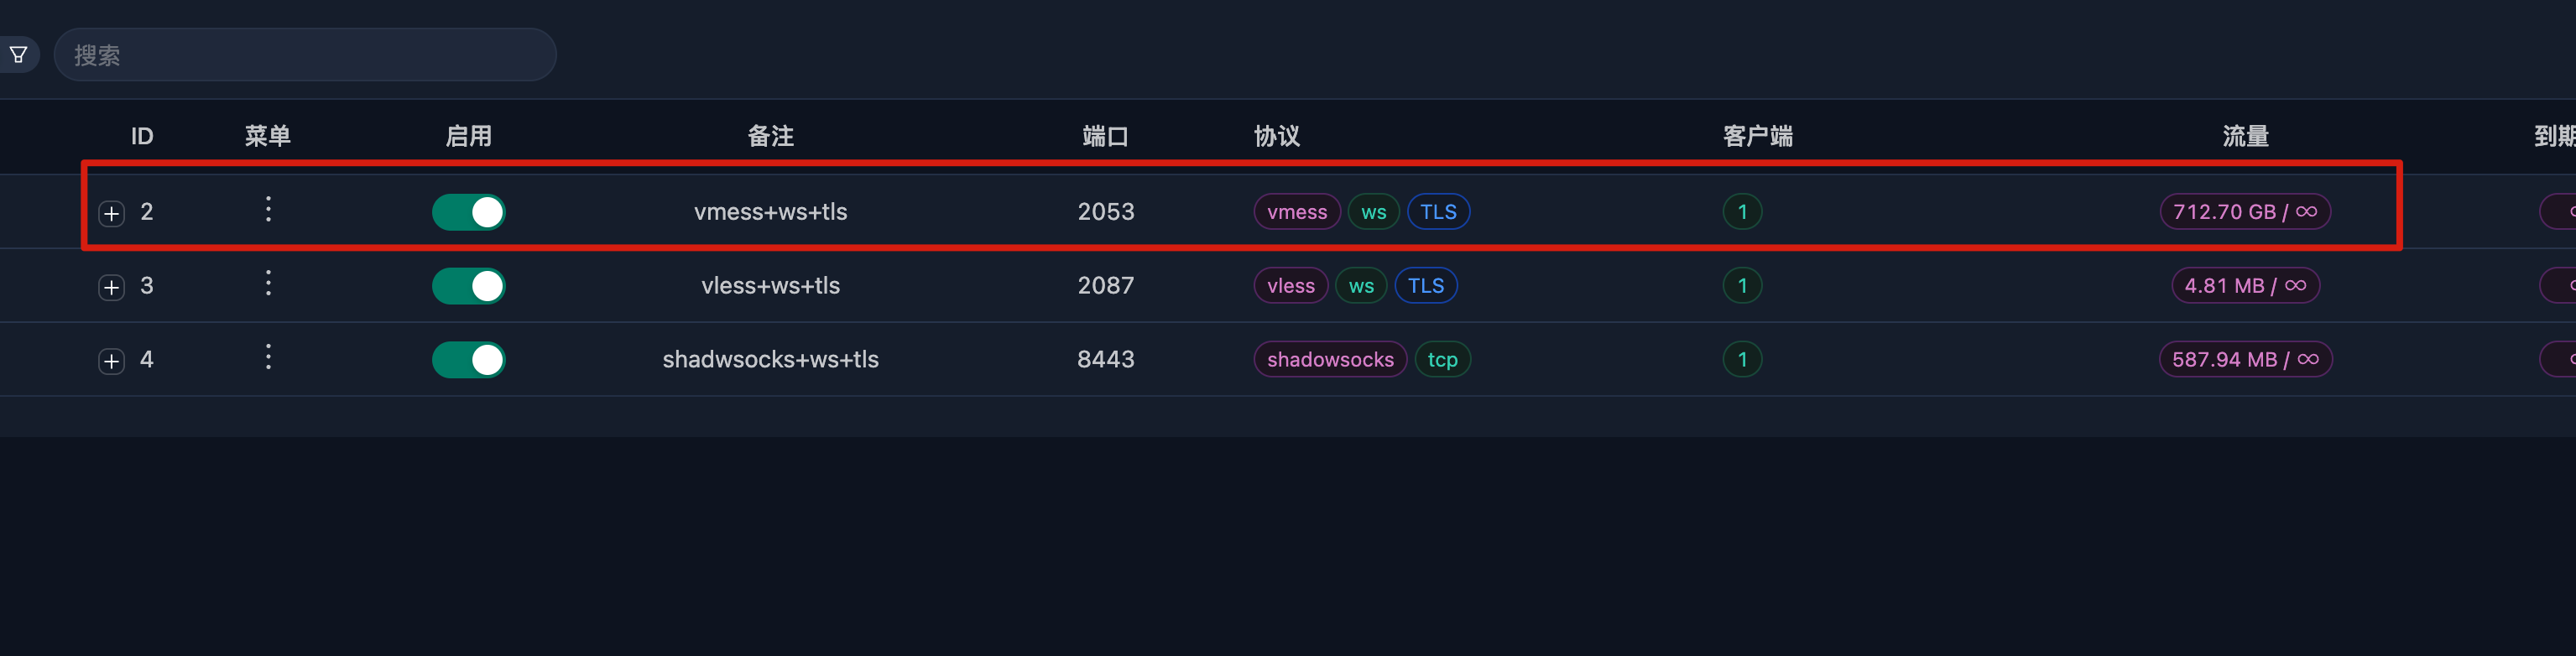Click the vmess protocol tag
This screenshot has height=656, width=2576.
(x=1297, y=212)
